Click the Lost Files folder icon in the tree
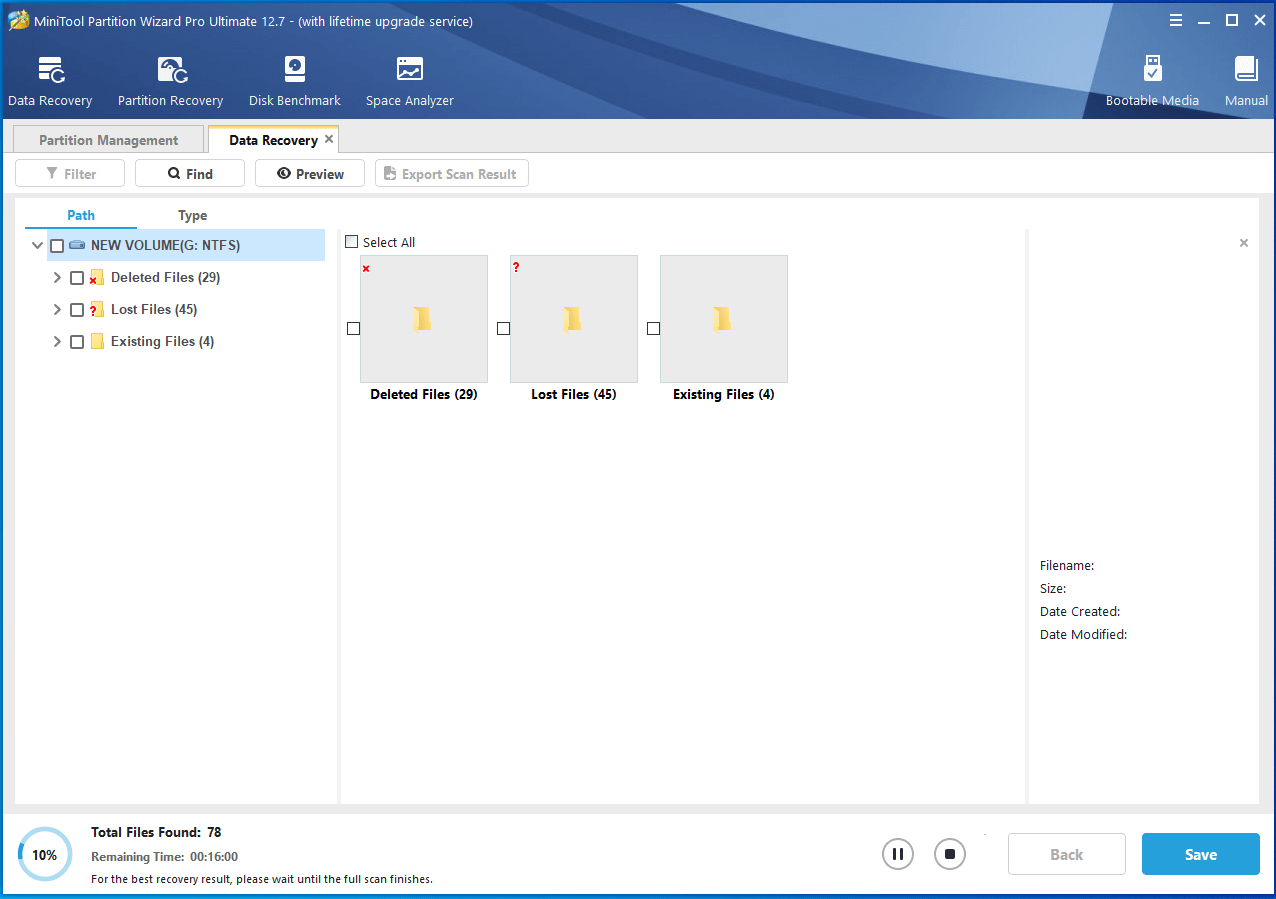The height and width of the screenshot is (899, 1276). (x=97, y=310)
